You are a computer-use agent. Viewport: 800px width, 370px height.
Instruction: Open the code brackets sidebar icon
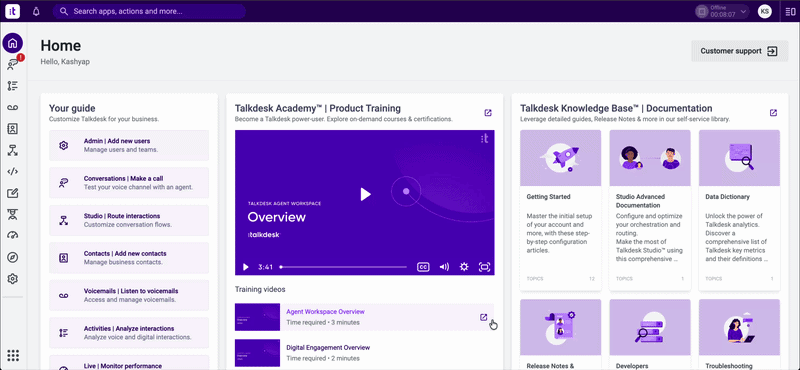(x=13, y=171)
